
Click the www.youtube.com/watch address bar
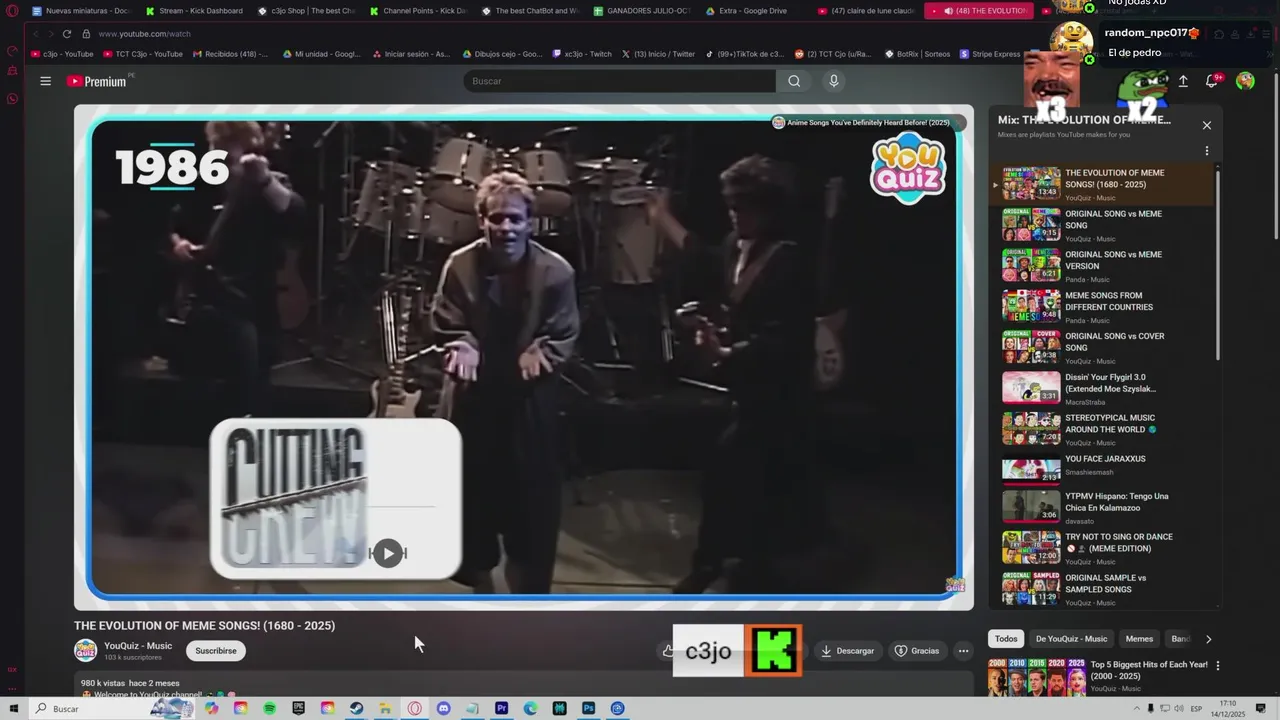(144, 34)
